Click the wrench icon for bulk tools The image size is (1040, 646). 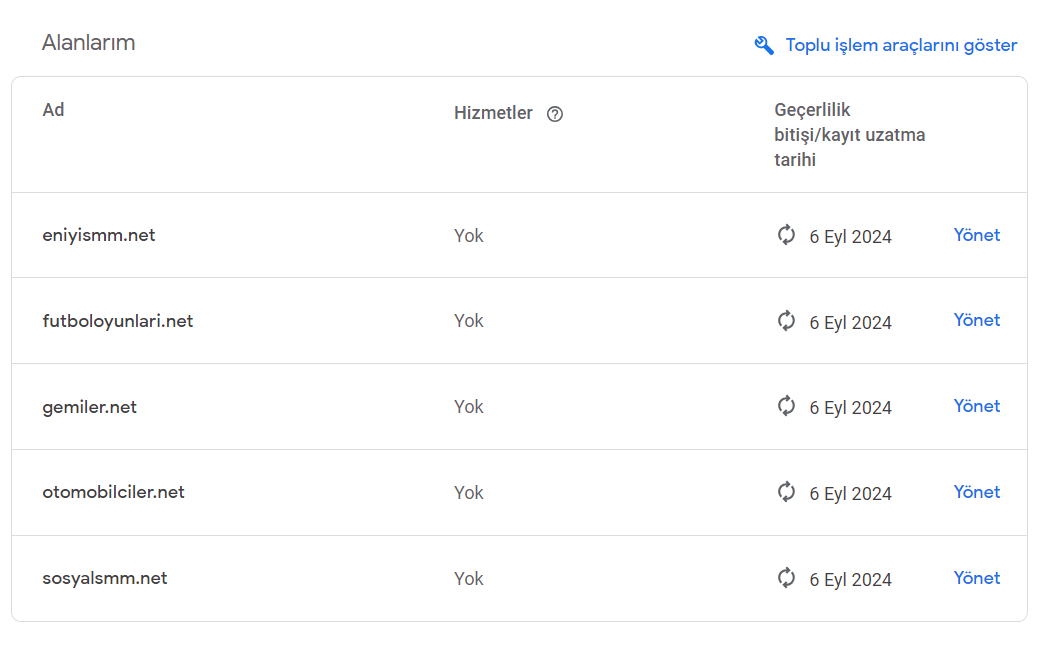click(x=764, y=45)
